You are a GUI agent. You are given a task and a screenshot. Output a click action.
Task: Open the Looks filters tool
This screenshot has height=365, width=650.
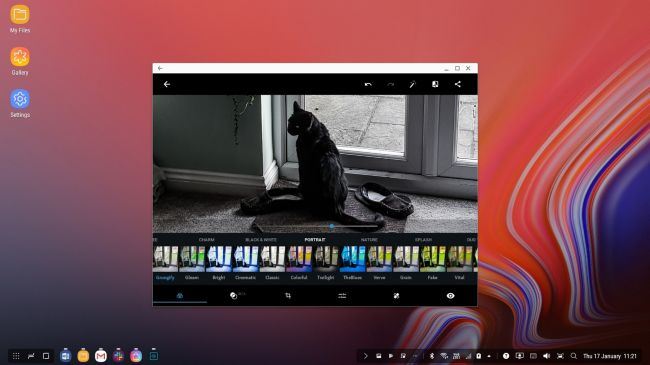[x=179, y=296]
